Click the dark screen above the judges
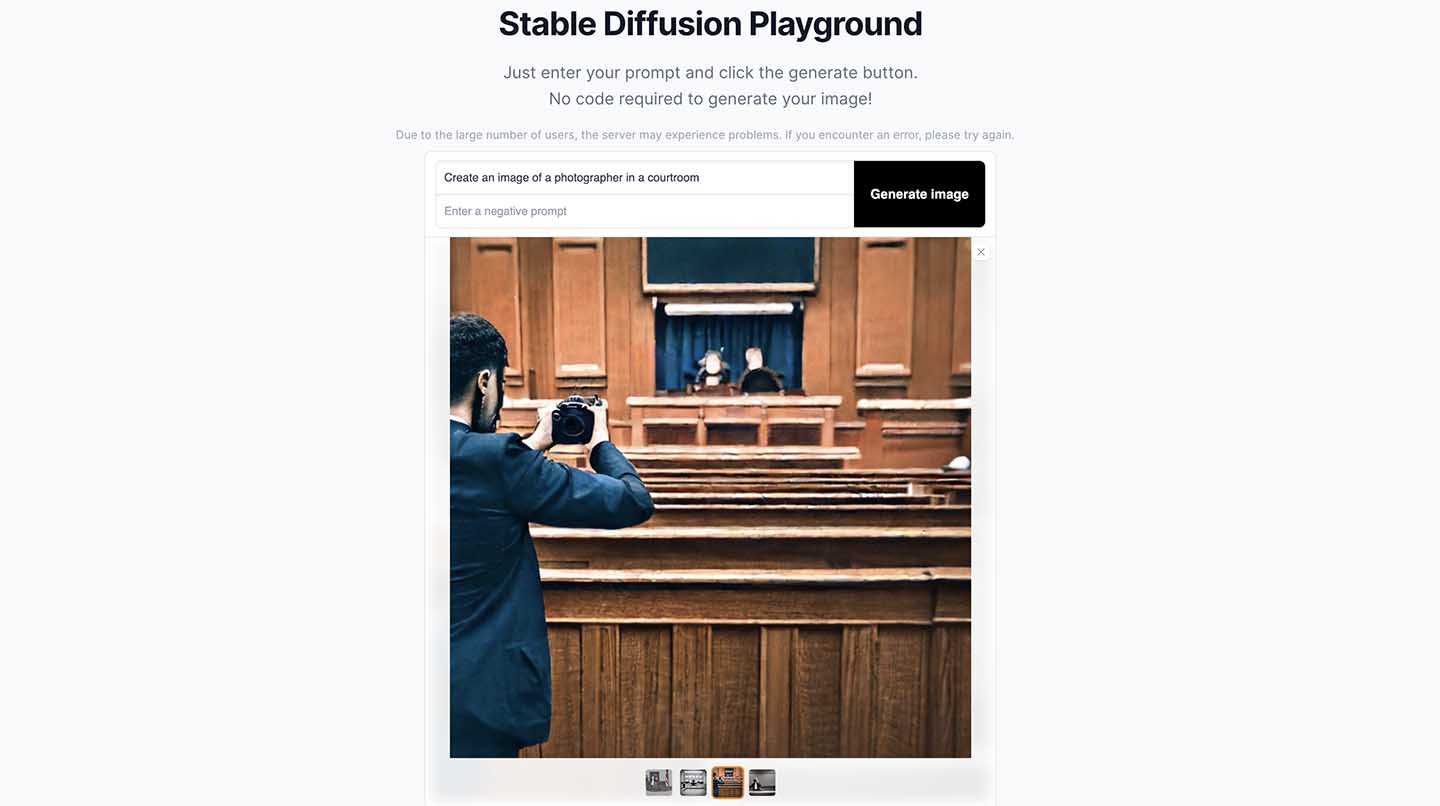Viewport: 1440px width, 806px height. click(730, 260)
